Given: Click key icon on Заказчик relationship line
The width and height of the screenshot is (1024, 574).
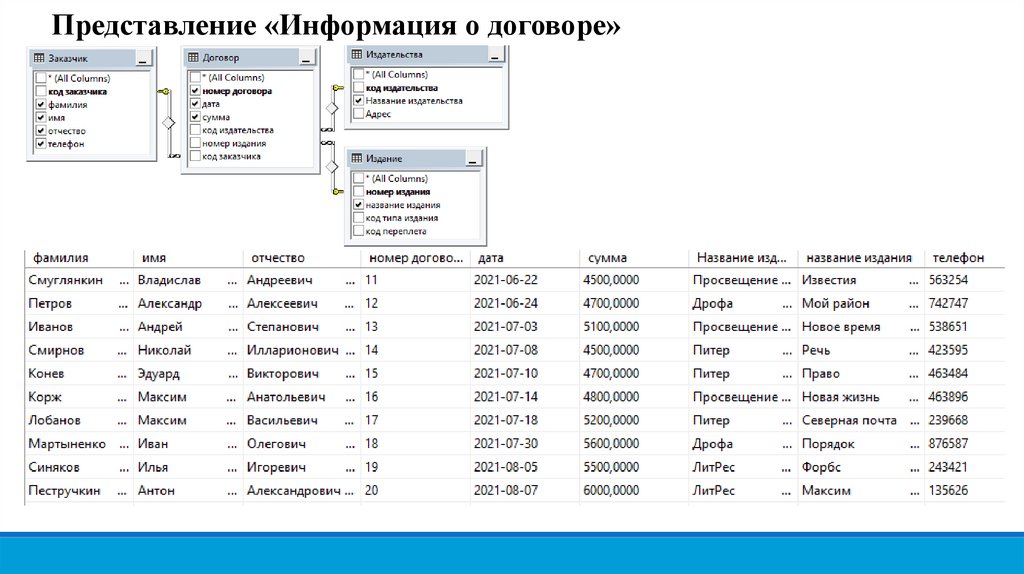Looking at the screenshot, I should tap(165, 92).
